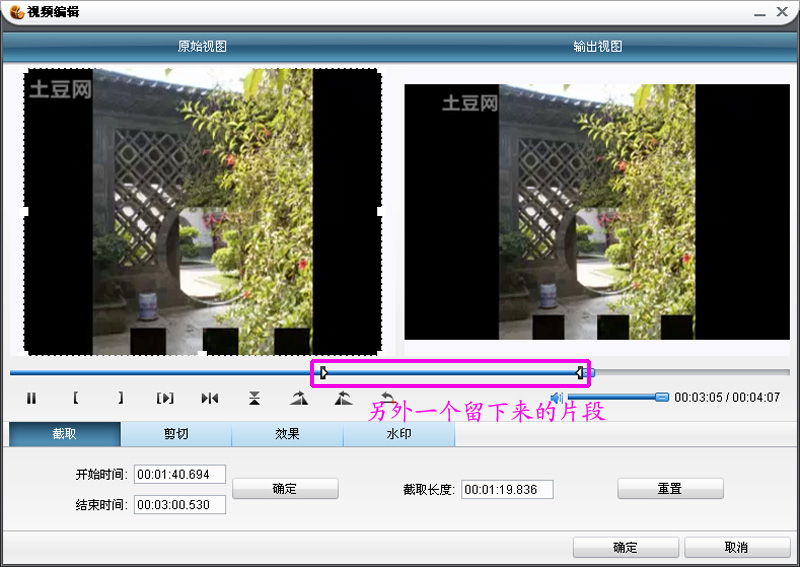Click the output view video preview
Screen dimensions: 800x567
pos(597,212)
